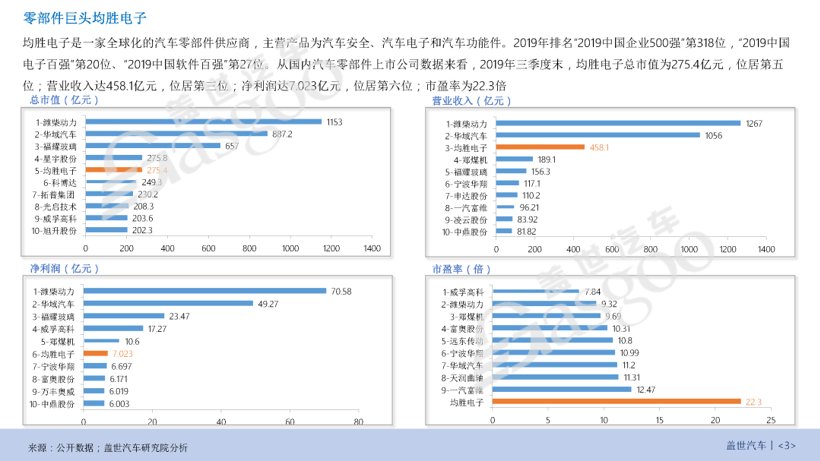Click the 6.171 value label
820x461 pixels.
click(x=118, y=379)
